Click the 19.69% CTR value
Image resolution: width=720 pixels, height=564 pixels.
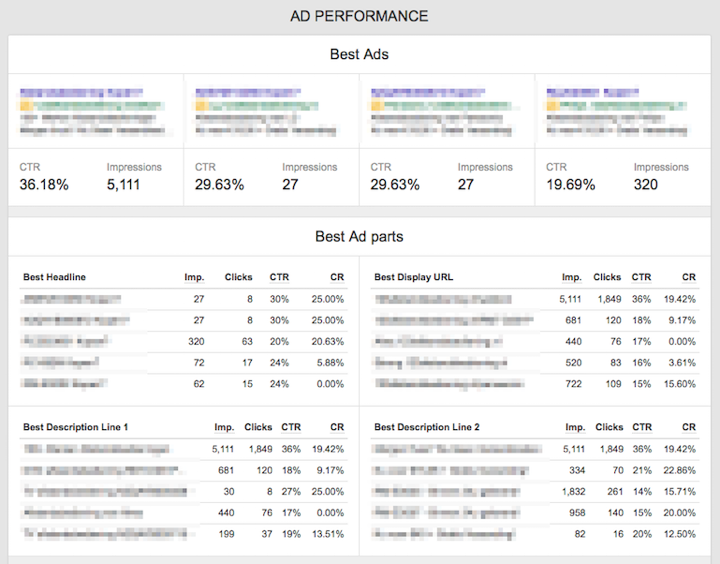click(x=570, y=185)
